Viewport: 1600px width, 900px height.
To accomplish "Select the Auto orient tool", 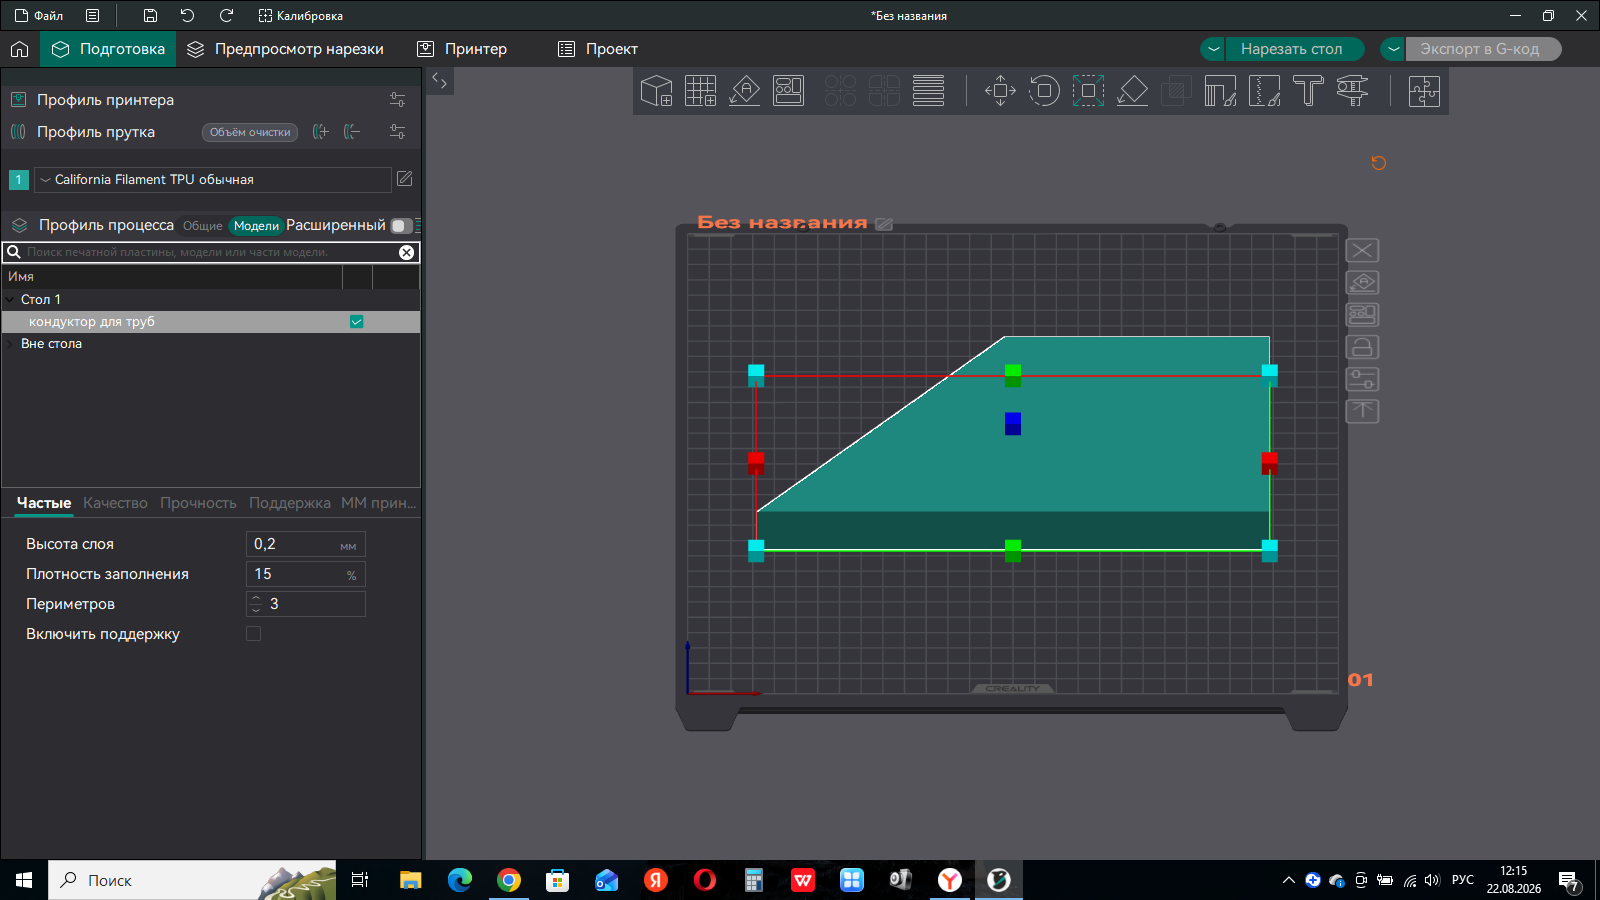I will click(x=744, y=91).
